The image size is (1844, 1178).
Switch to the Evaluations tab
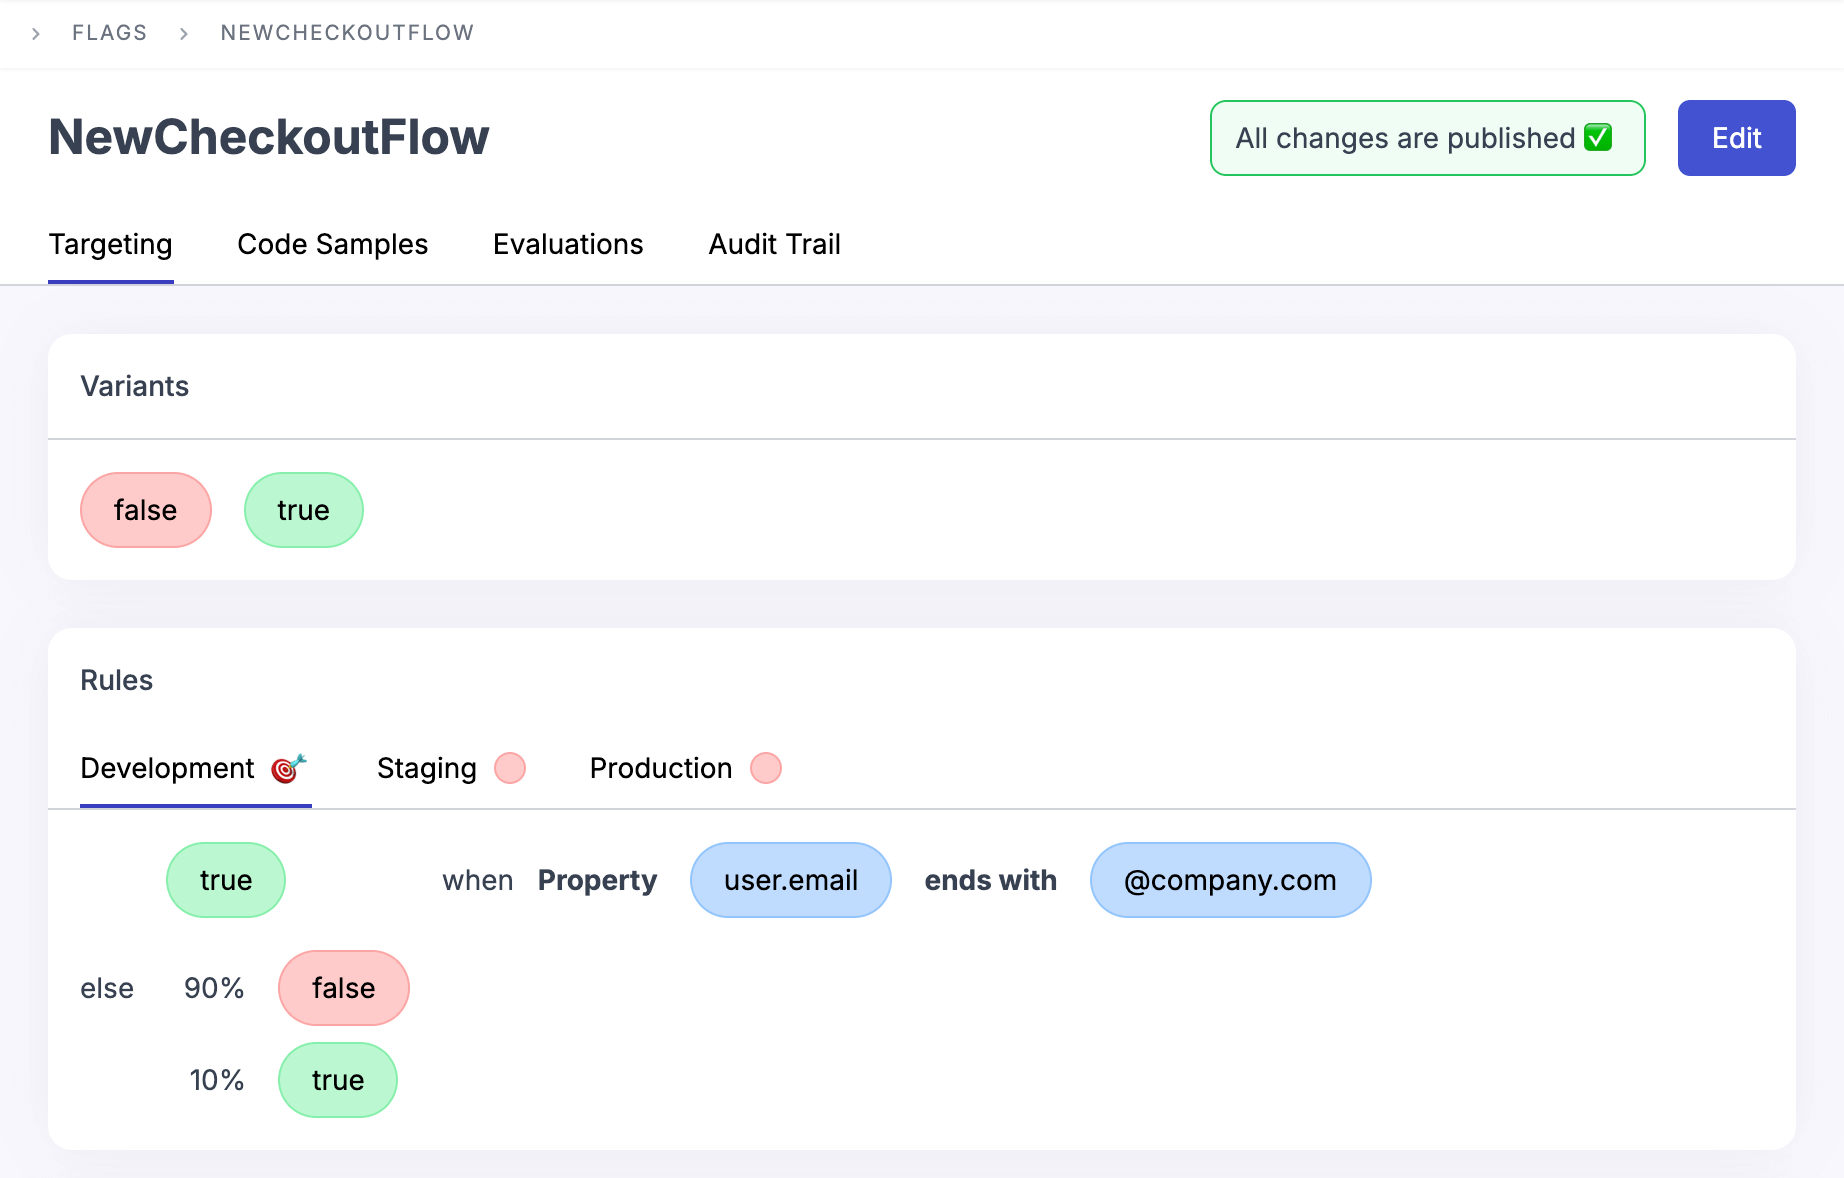click(x=567, y=244)
